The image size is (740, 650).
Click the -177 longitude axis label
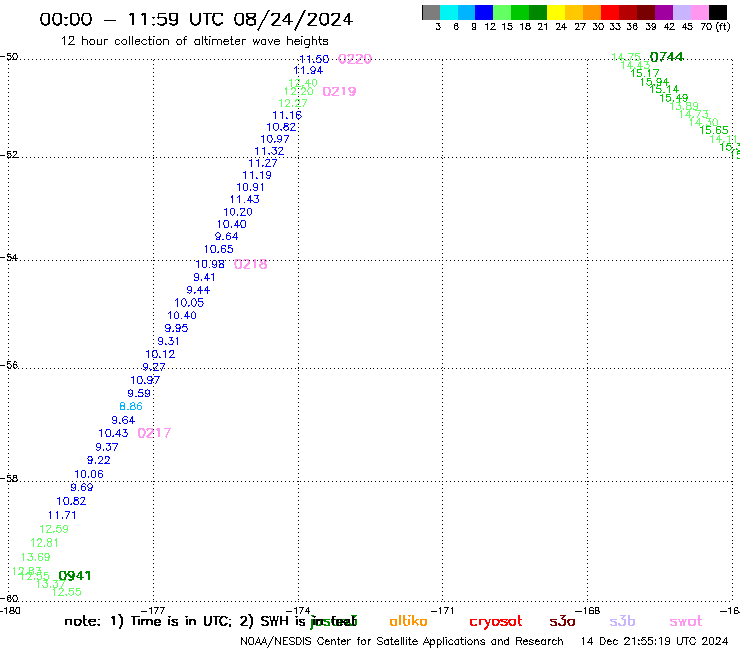[x=153, y=611]
